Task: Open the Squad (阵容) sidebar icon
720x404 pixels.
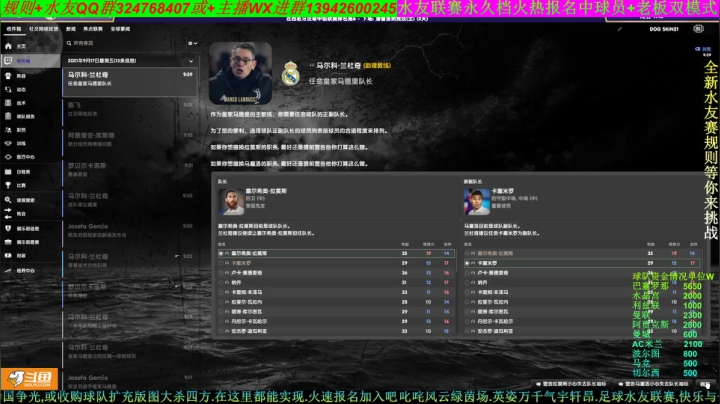Action: [x=8, y=76]
